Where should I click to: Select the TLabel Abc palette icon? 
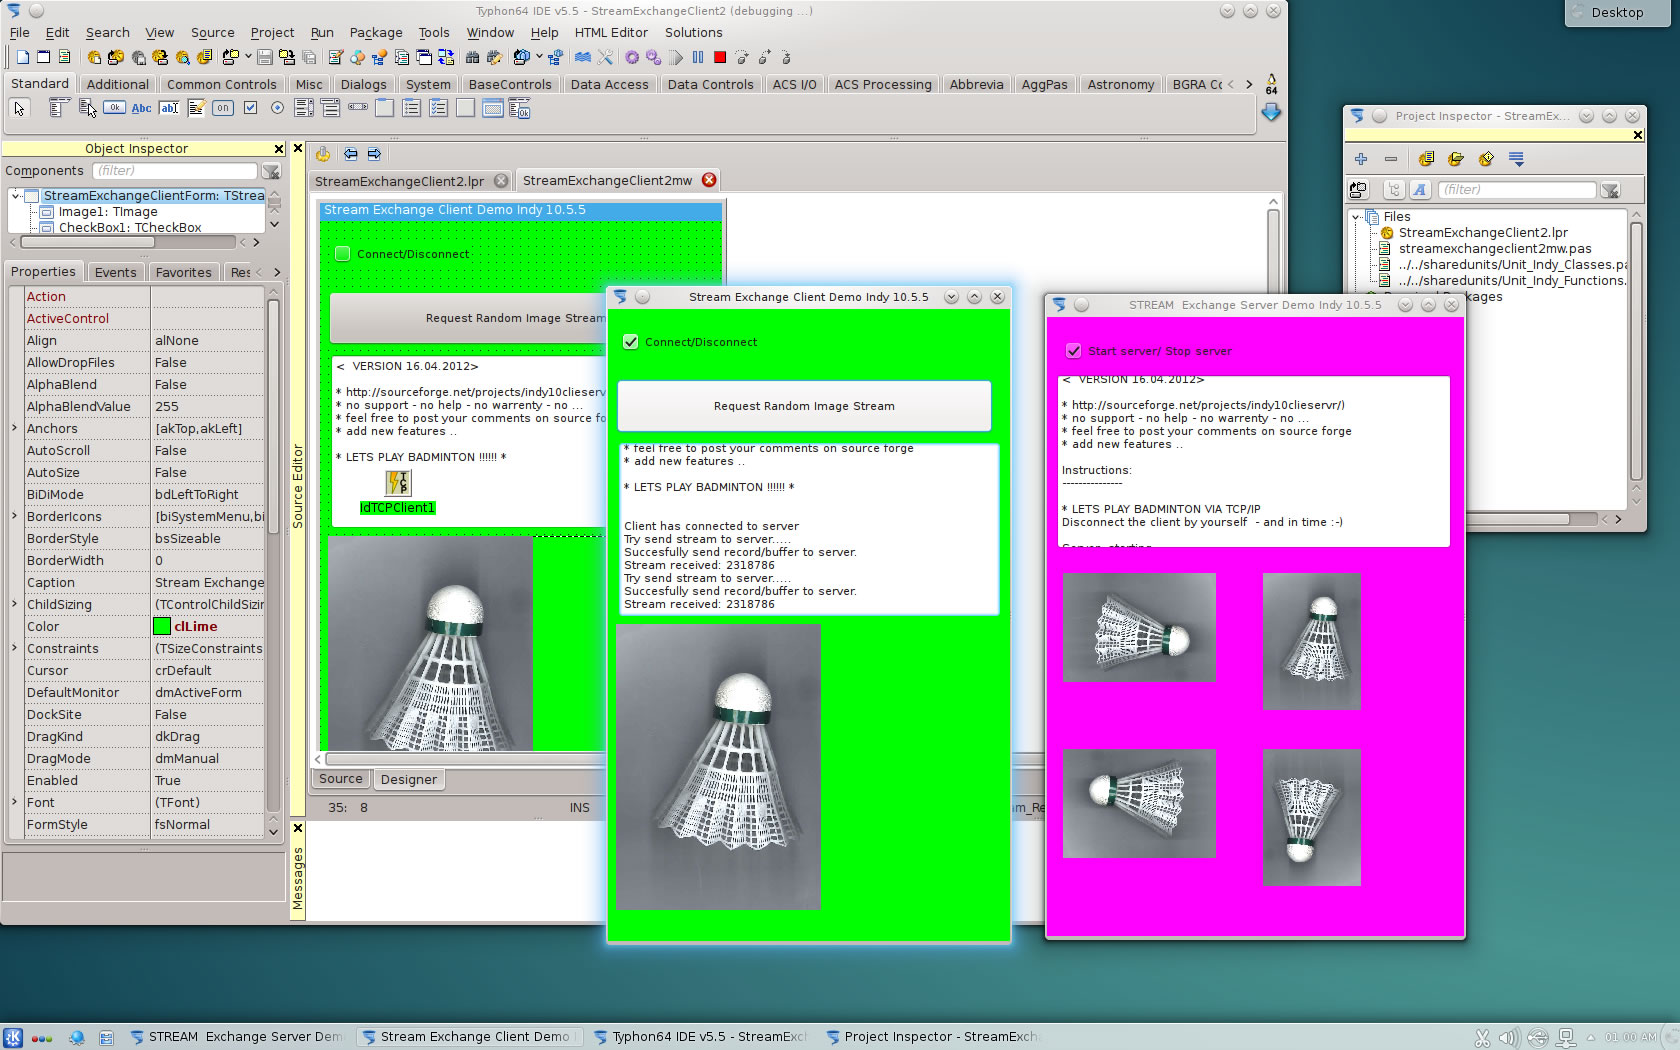[x=142, y=108]
